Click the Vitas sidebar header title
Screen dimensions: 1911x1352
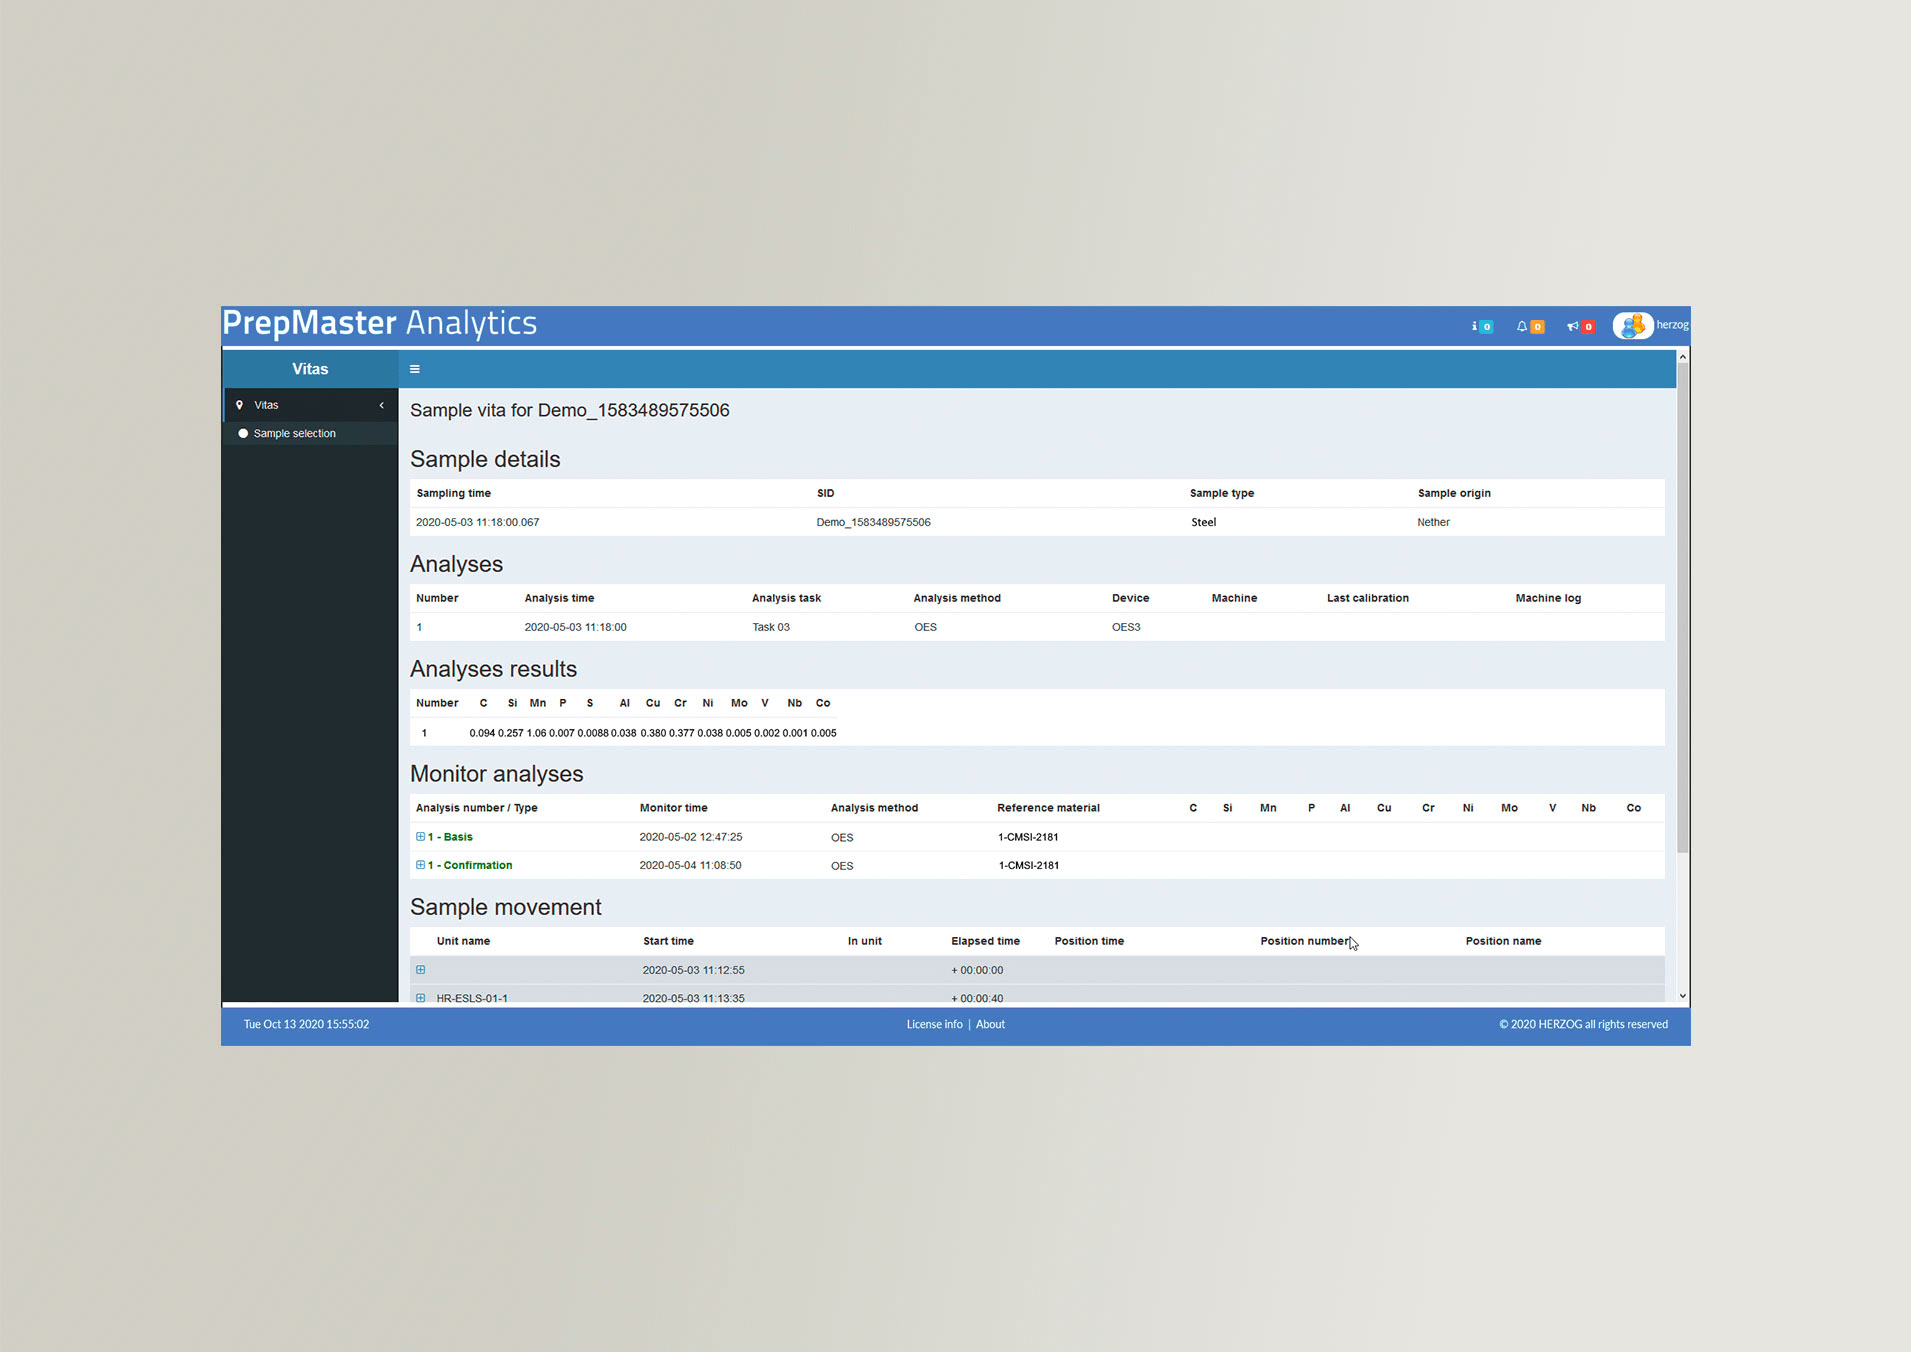coord(310,369)
